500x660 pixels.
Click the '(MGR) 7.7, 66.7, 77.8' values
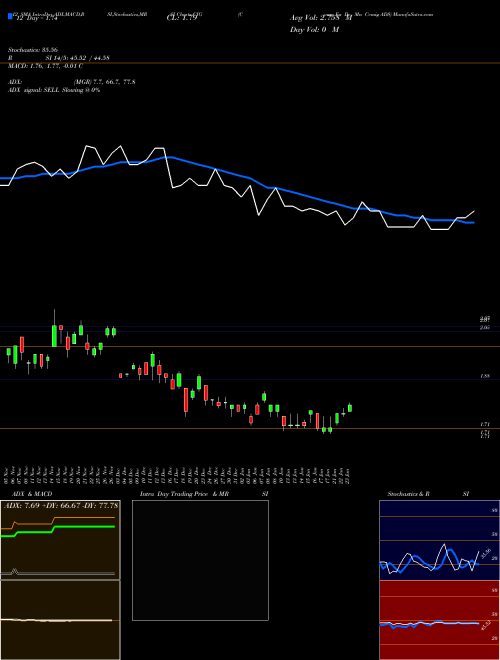104,82
